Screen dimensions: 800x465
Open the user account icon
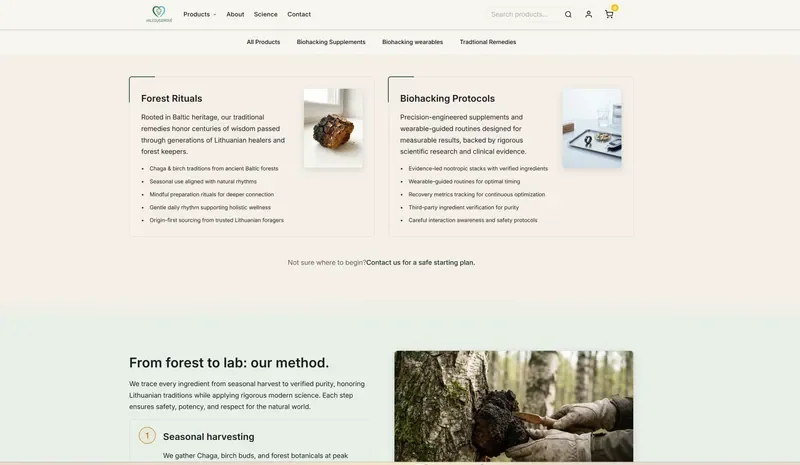(x=588, y=14)
